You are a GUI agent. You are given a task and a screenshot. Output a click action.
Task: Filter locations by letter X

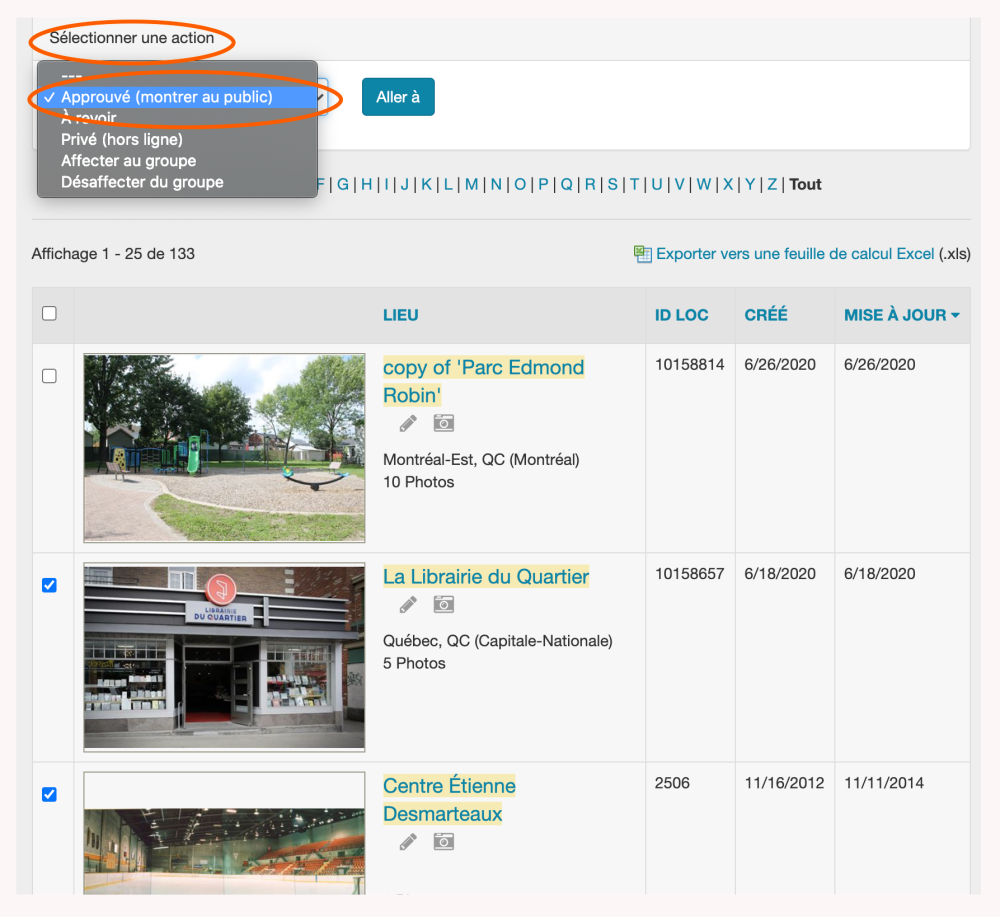click(728, 184)
